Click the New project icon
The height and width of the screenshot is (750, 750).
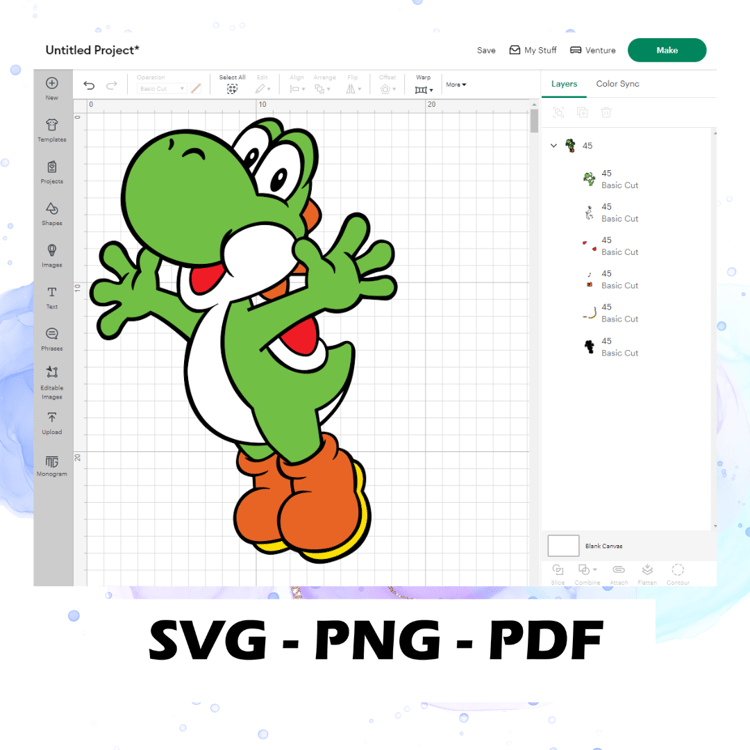pos(52,83)
